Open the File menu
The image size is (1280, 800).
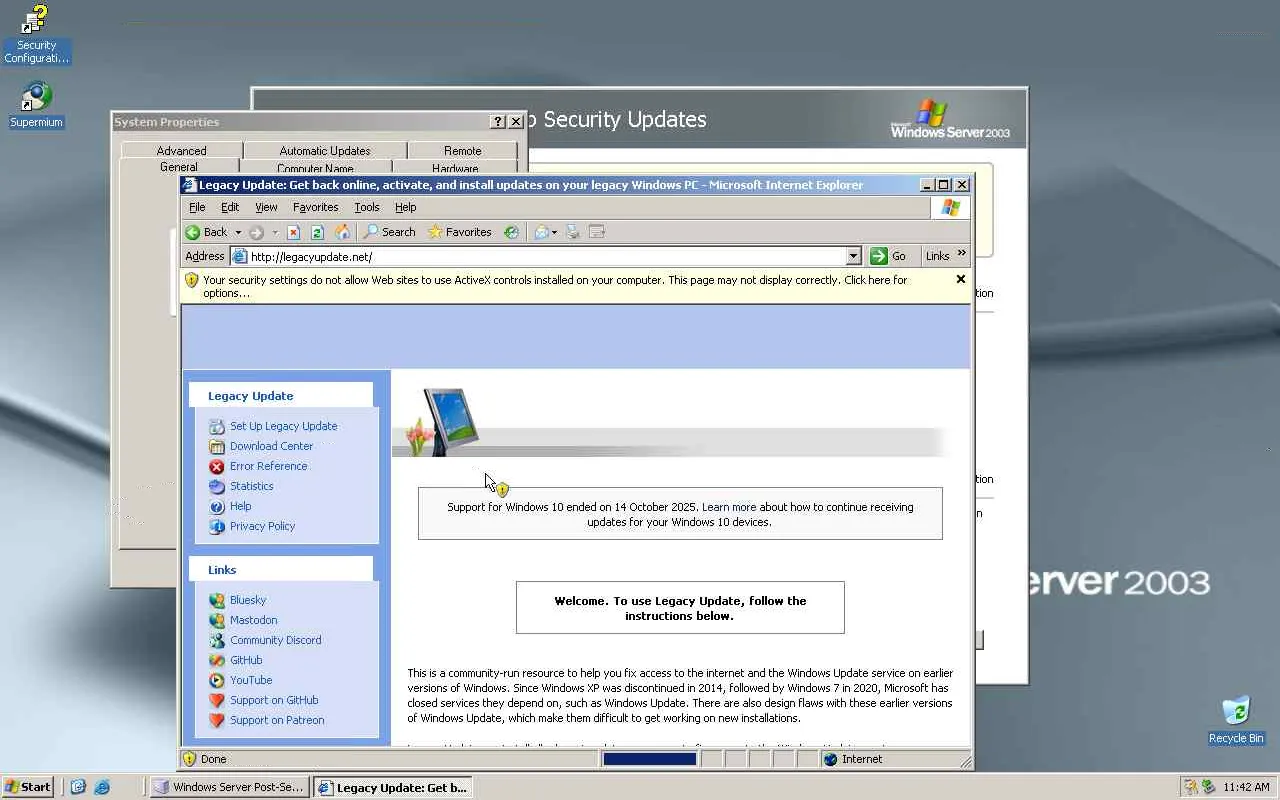[x=197, y=207]
